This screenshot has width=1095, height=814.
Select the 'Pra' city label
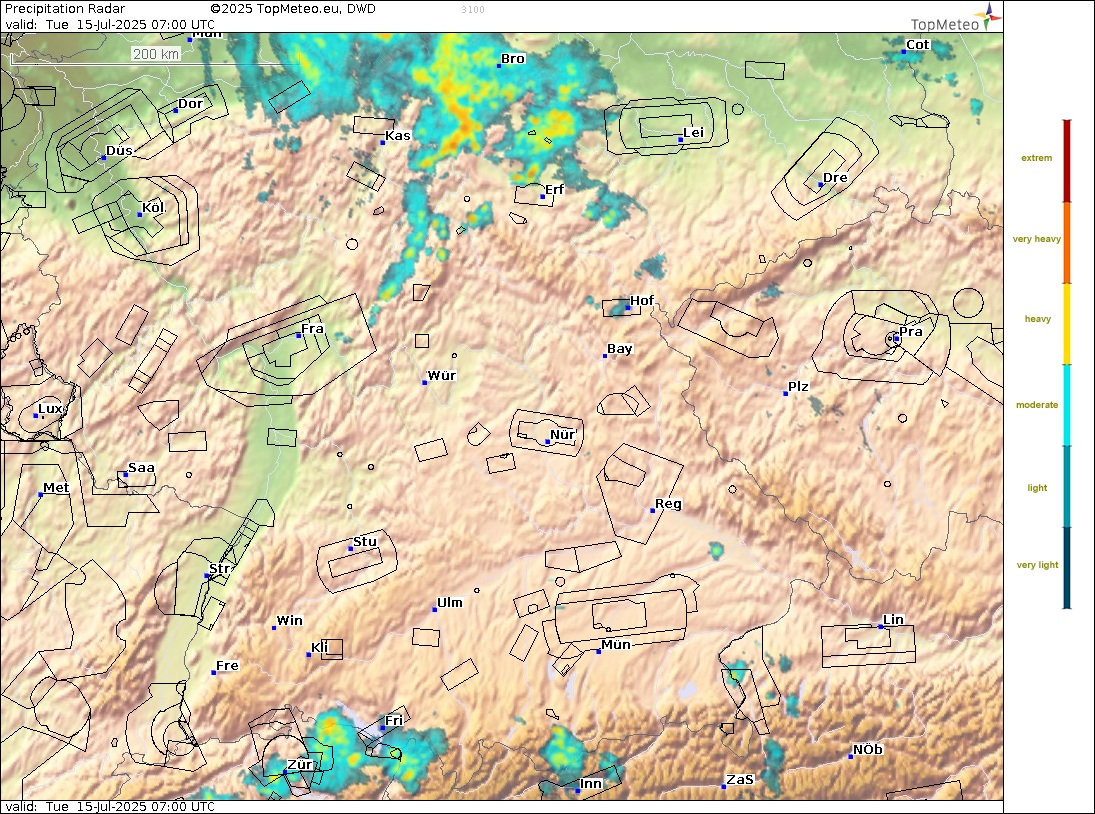(x=911, y=332)
